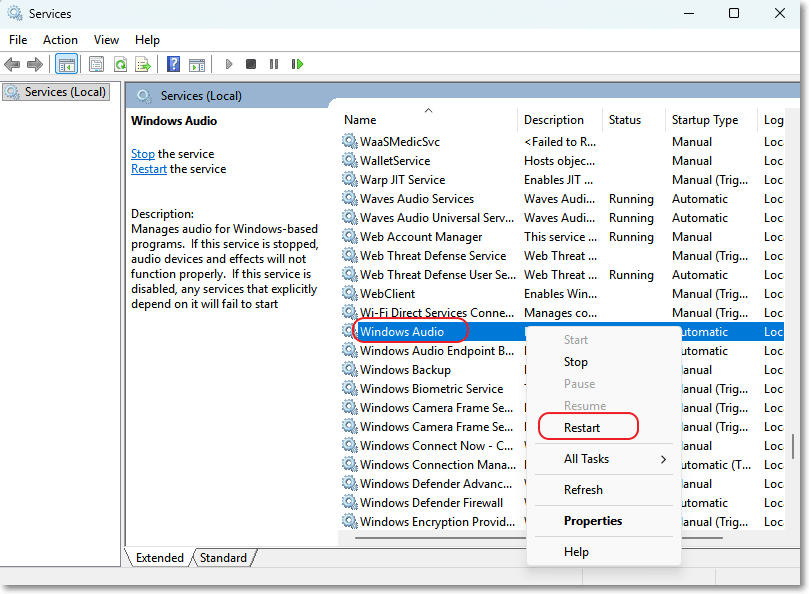The height and width of the screenshot is (594, 809).
Task: Click the Services app icon in title bar
Action: [15, 13]
